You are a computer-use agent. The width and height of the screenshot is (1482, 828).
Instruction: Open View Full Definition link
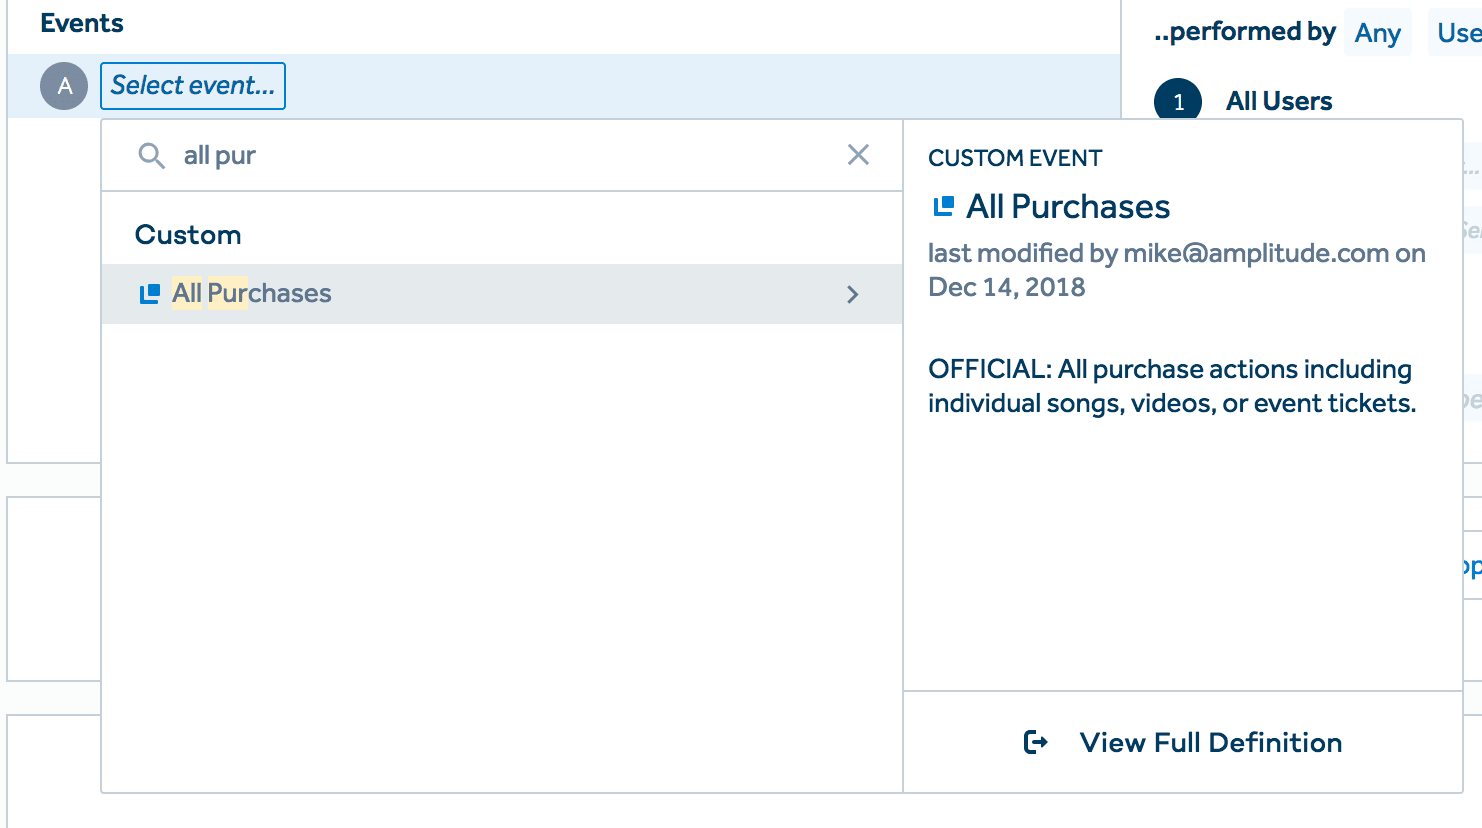tap(1210, 742)
